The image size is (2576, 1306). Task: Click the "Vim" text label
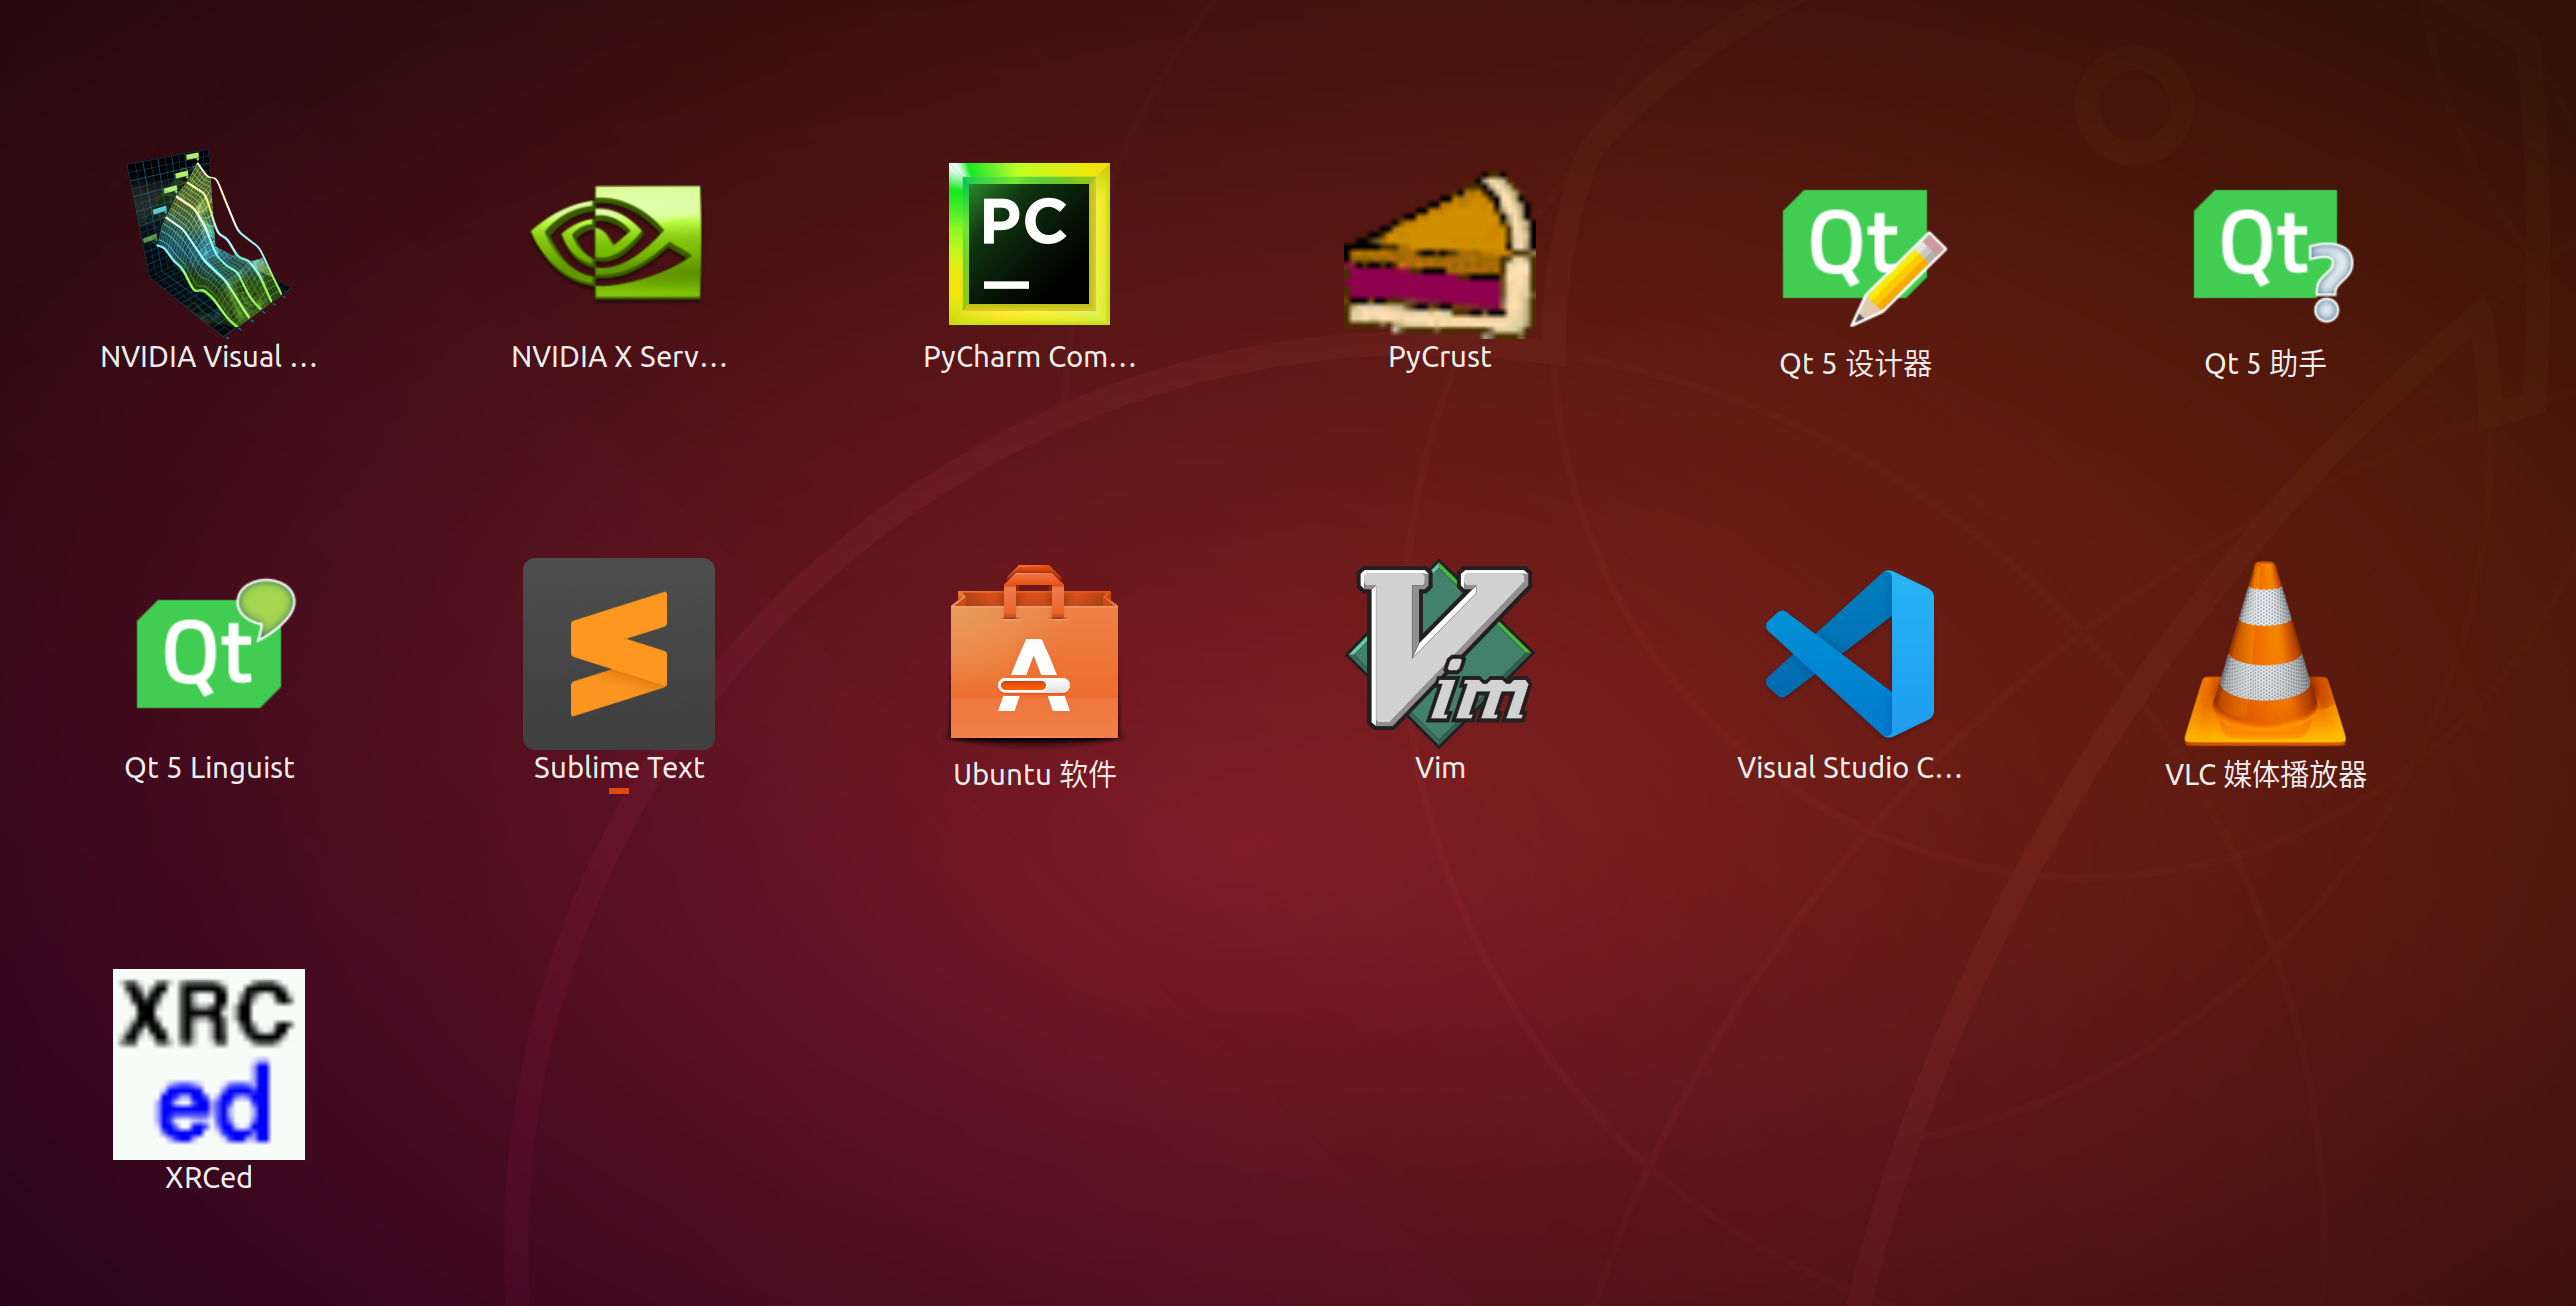click(x=1440, y=768)
